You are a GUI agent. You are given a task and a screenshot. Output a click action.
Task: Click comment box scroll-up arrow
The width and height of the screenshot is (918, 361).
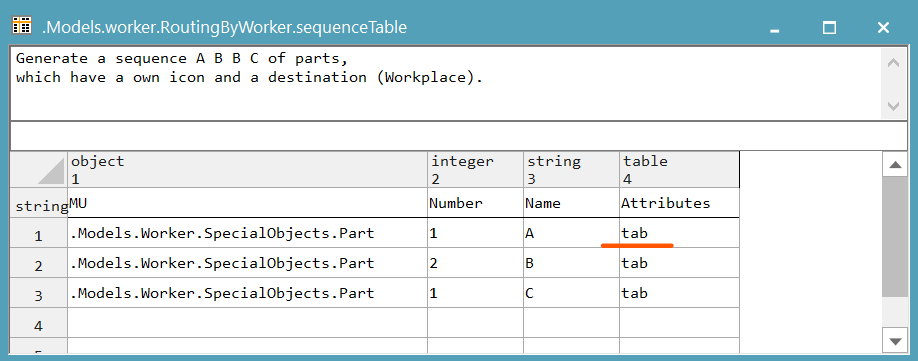click(893, 62)
